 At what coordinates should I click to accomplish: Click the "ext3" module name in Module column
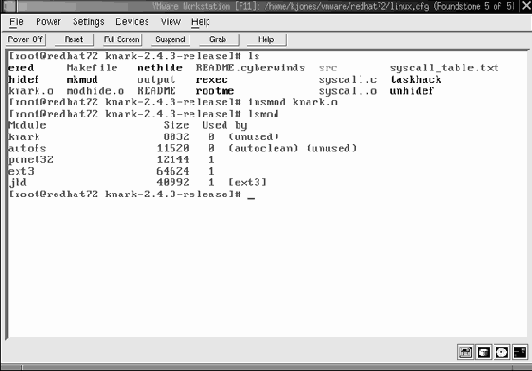coord(21,171)
